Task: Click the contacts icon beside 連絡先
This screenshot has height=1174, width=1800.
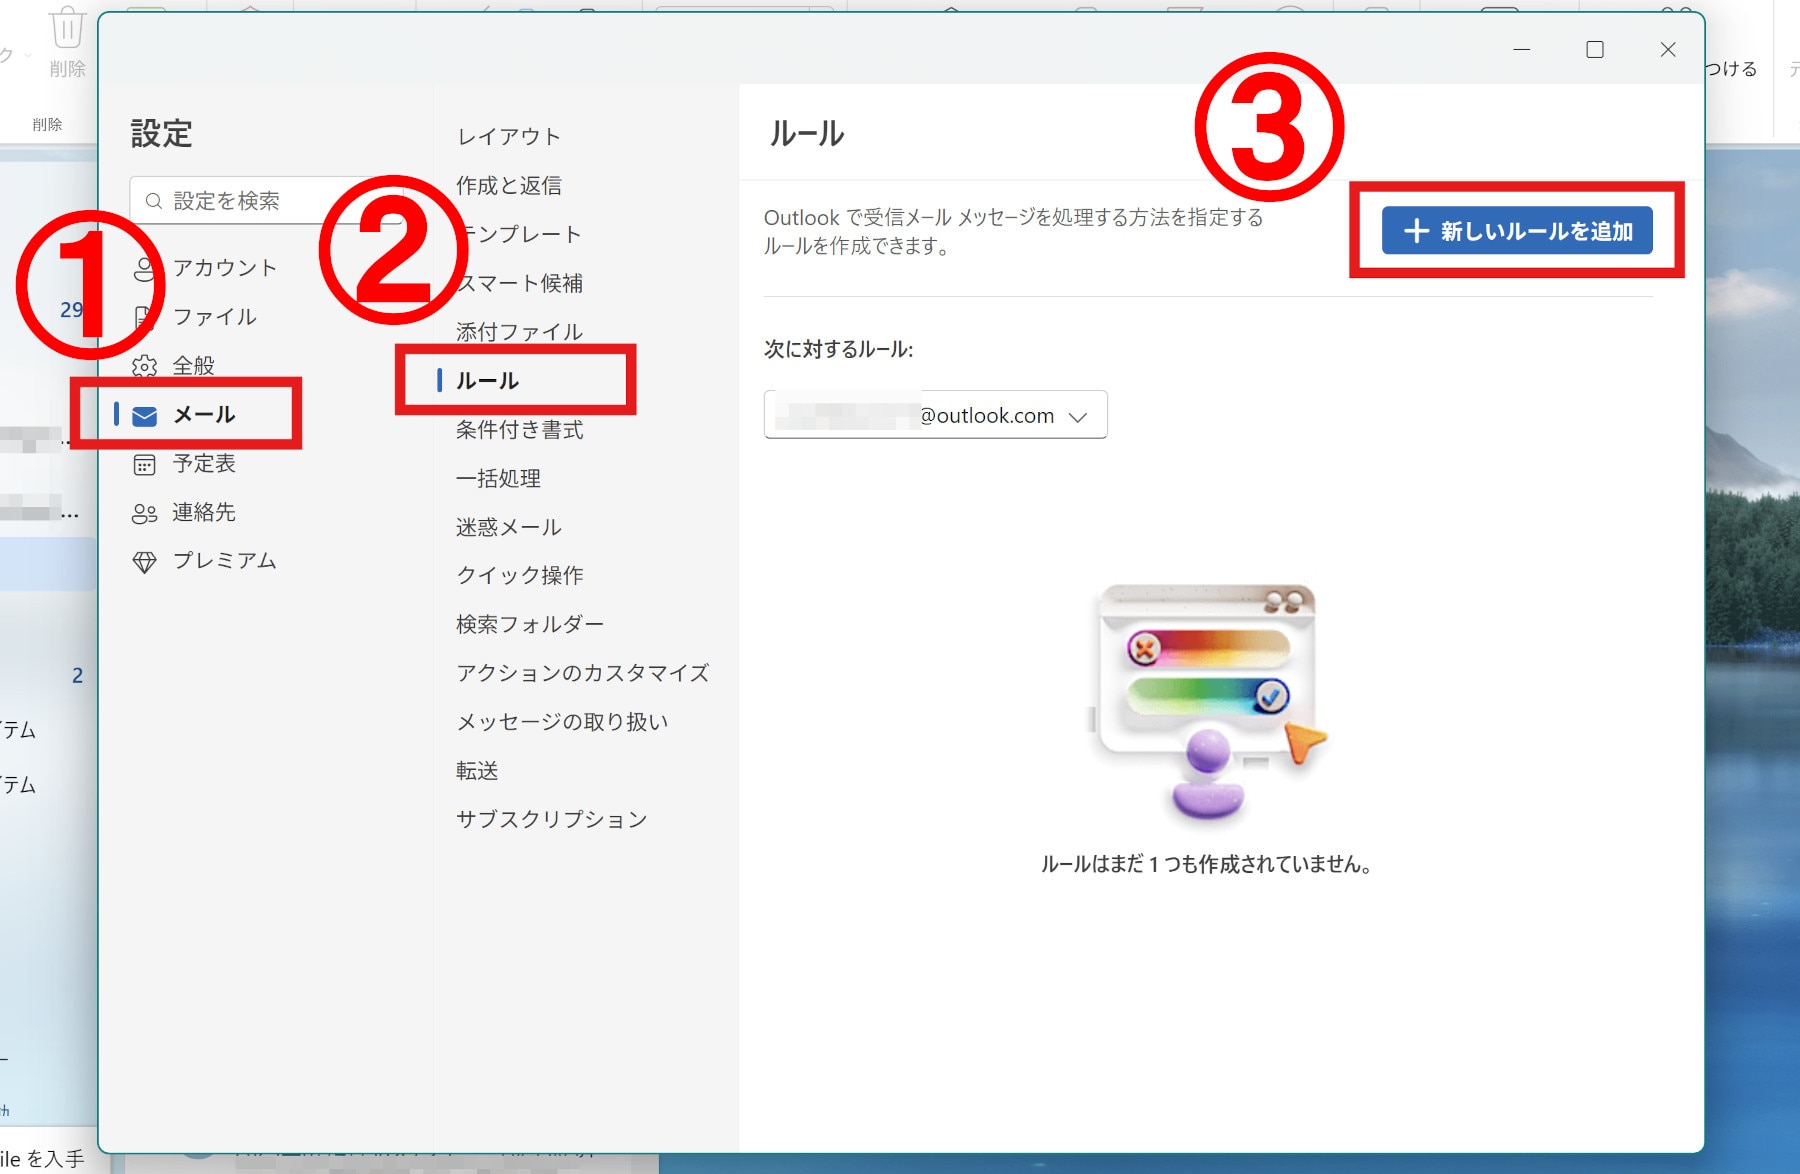Action: coord(145,514)
